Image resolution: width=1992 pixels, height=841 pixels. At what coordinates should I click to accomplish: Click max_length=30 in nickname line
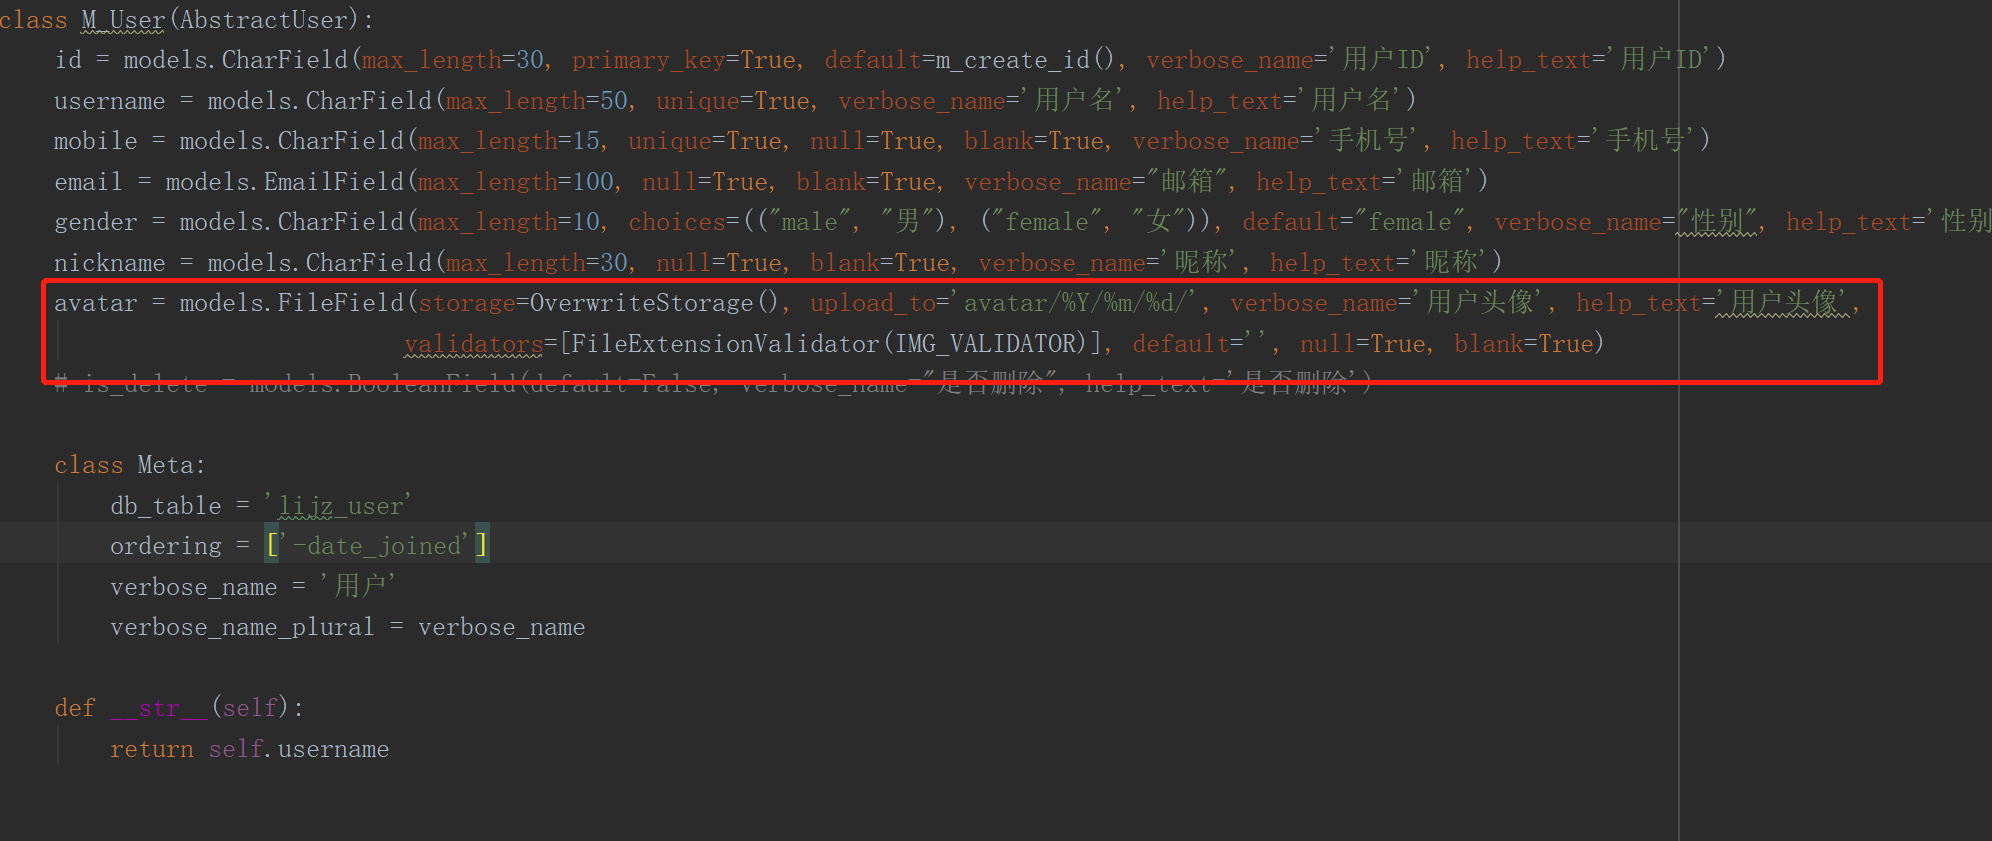point(537,263)
